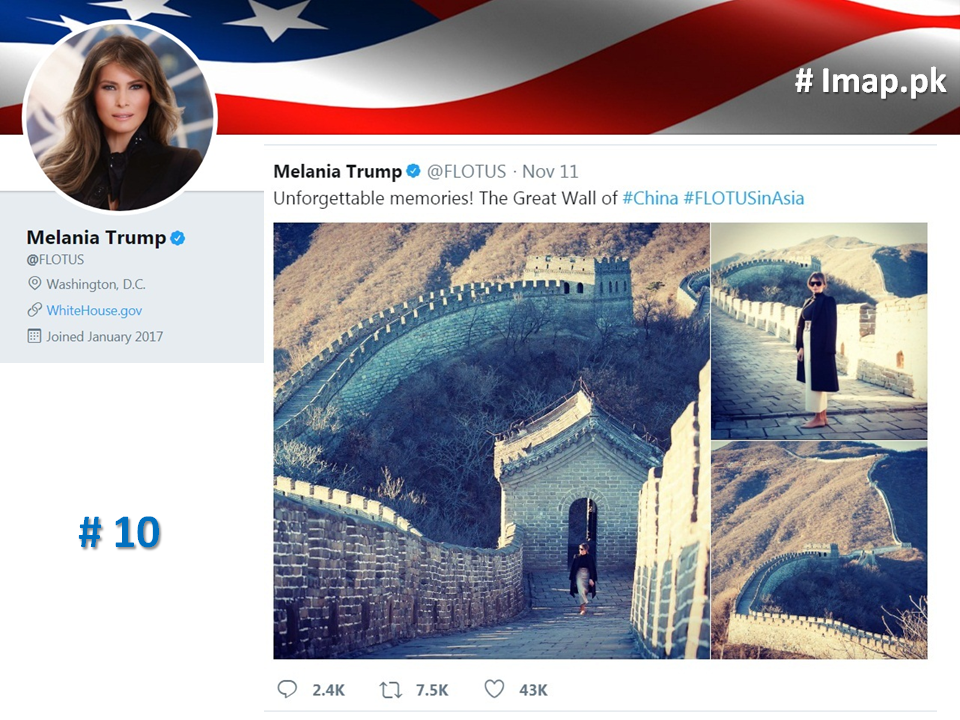Click the @FLOTUS handle in tweet header
960x720 pixels.
467,171
